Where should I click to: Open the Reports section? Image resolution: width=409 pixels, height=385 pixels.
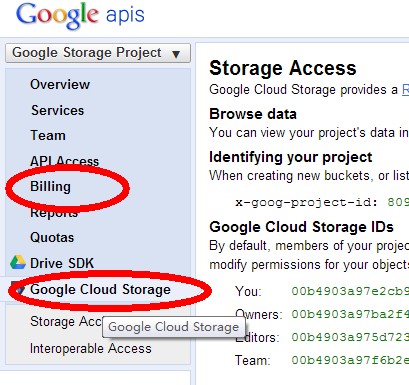click(54, 212)
